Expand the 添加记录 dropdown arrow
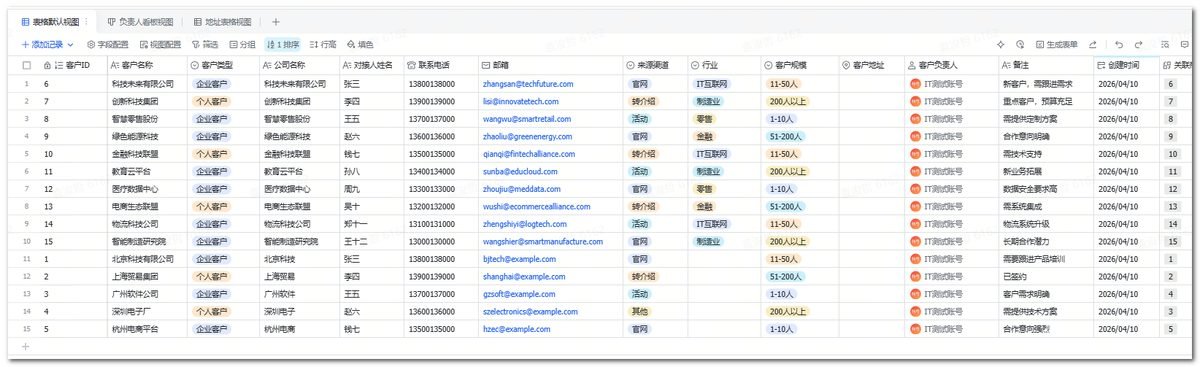This screenshot has height=367, width=1200. (x=71, y=45)
